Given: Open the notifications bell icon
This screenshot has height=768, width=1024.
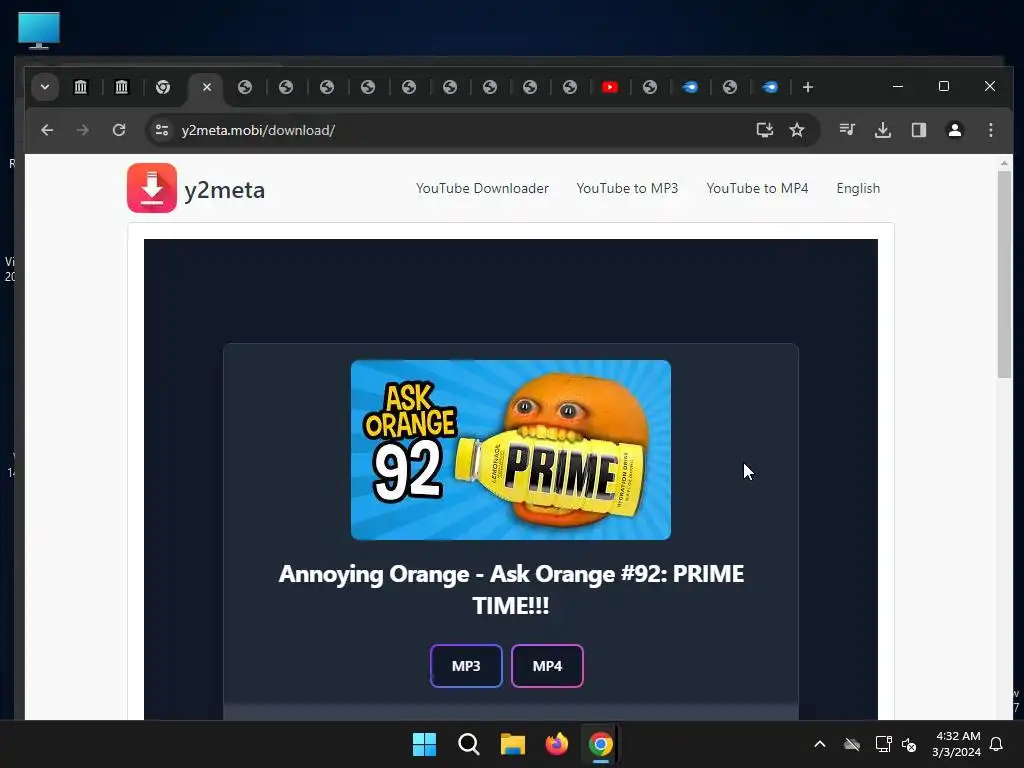Looking at the screenshot, I should point(996,744).
